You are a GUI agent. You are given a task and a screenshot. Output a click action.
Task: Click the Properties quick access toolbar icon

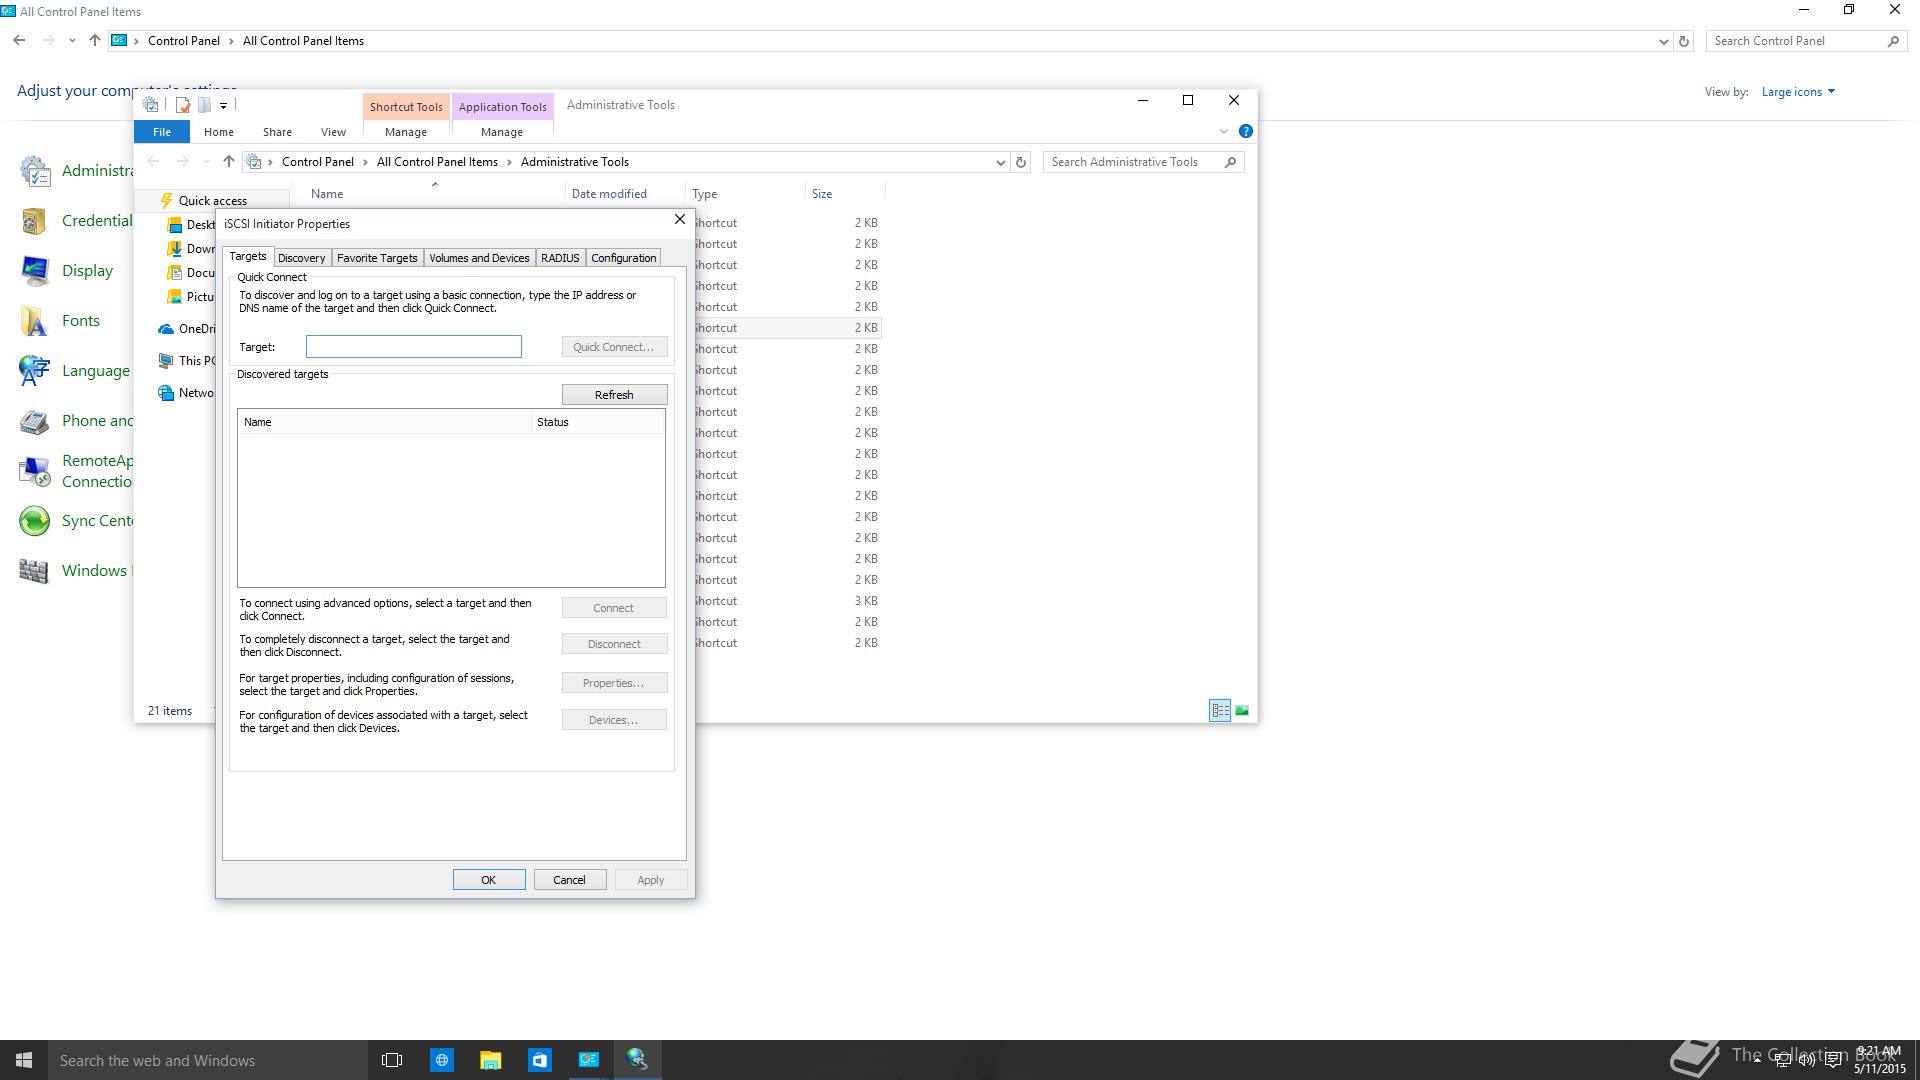point(183,105)
